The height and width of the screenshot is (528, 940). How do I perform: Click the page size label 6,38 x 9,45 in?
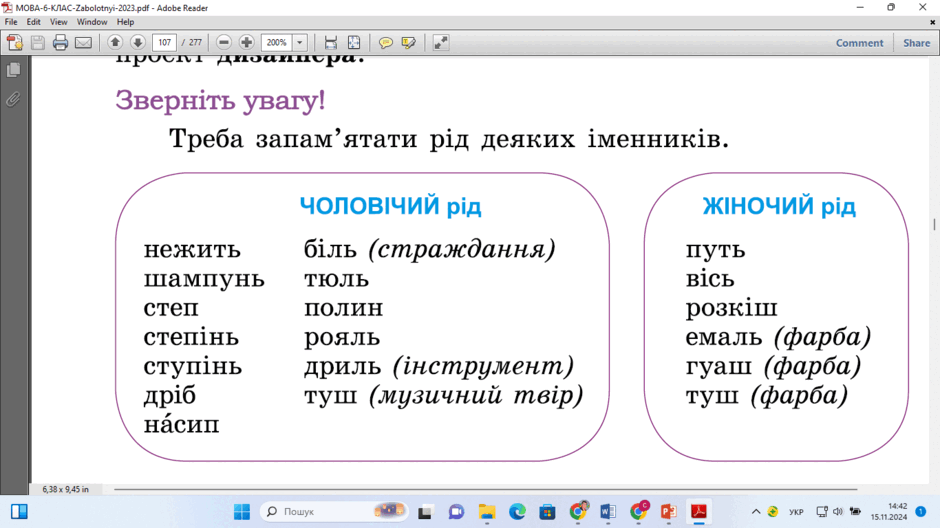click(65, 490)
